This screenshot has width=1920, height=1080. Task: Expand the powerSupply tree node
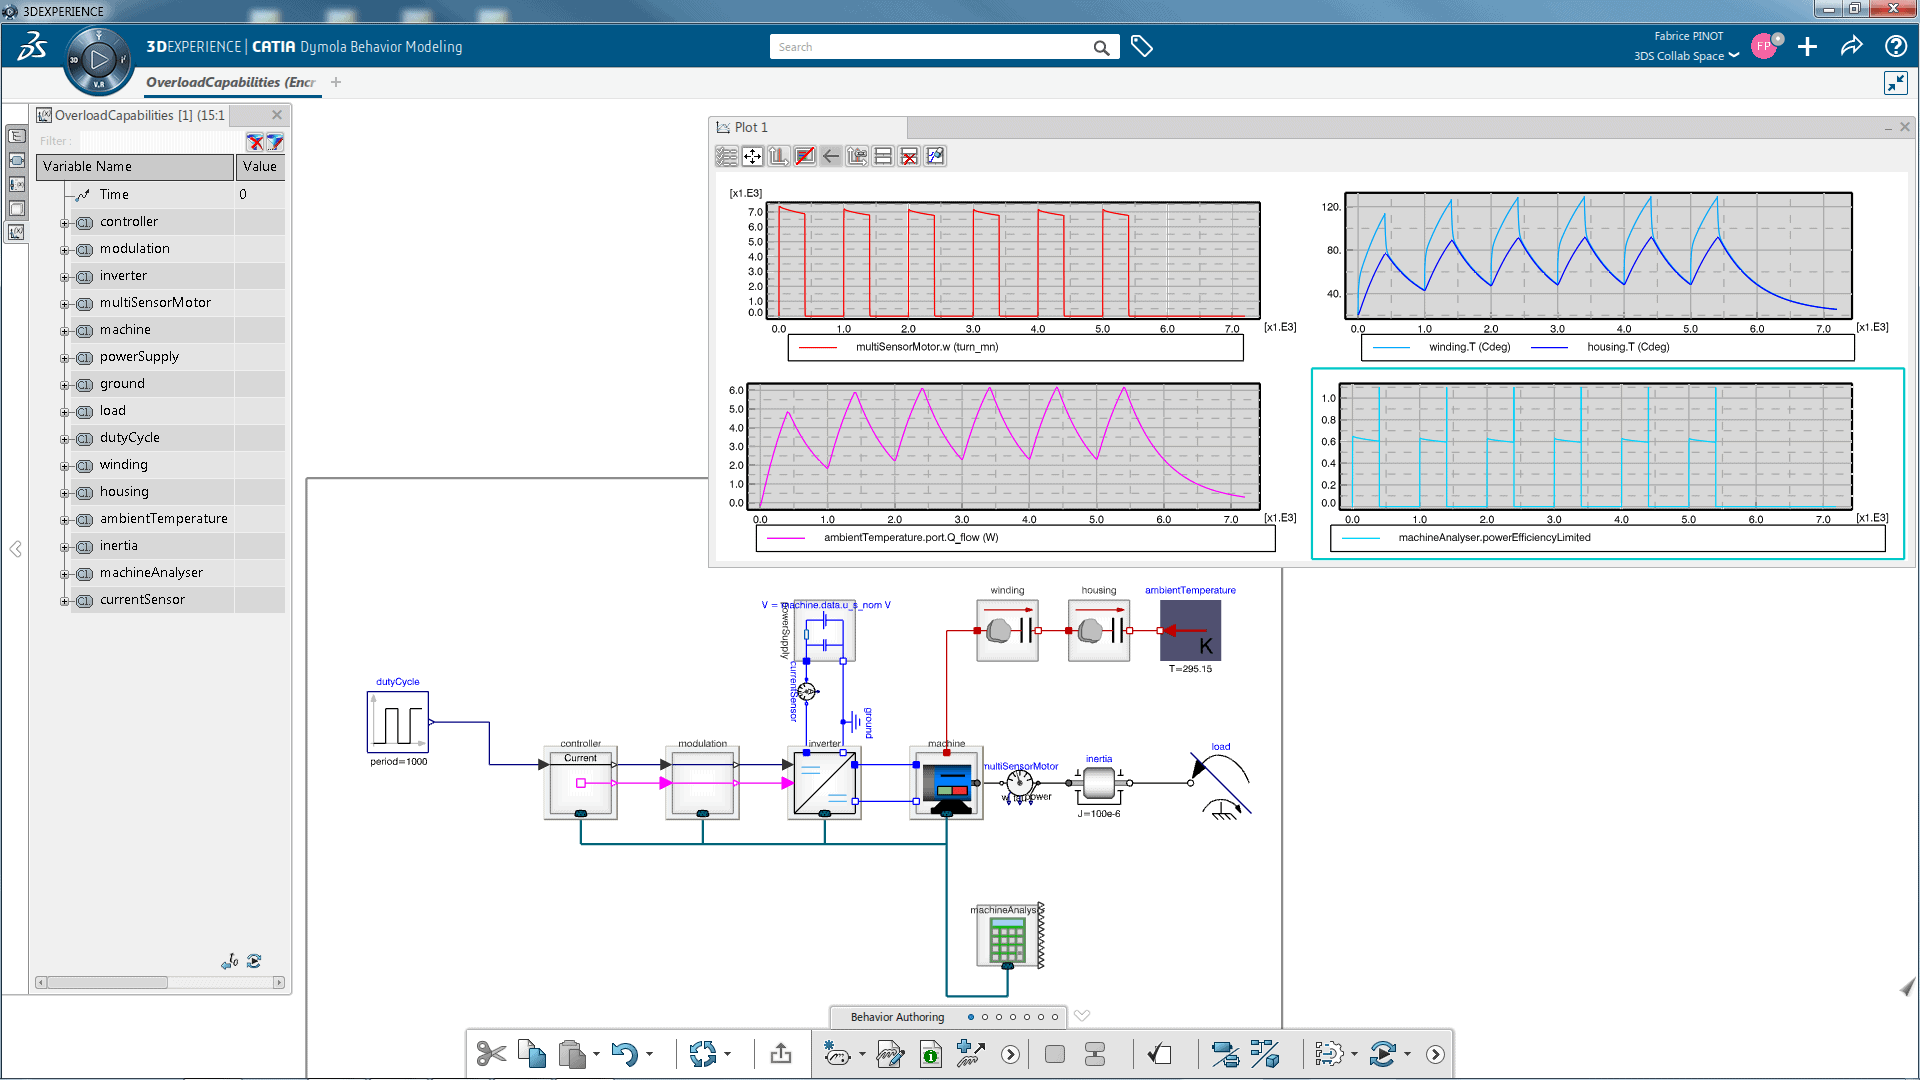[65, 358]
